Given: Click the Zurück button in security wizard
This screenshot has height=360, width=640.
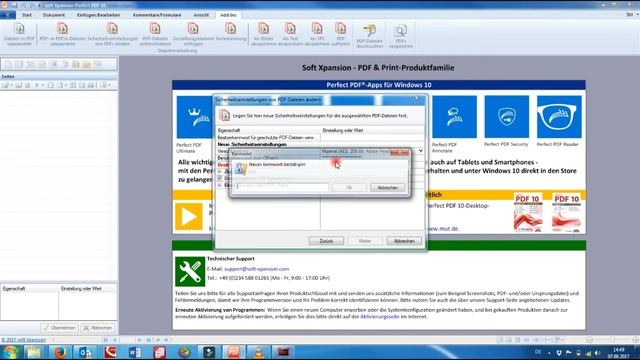Looking at the screenshot, I should pos(326,241).
